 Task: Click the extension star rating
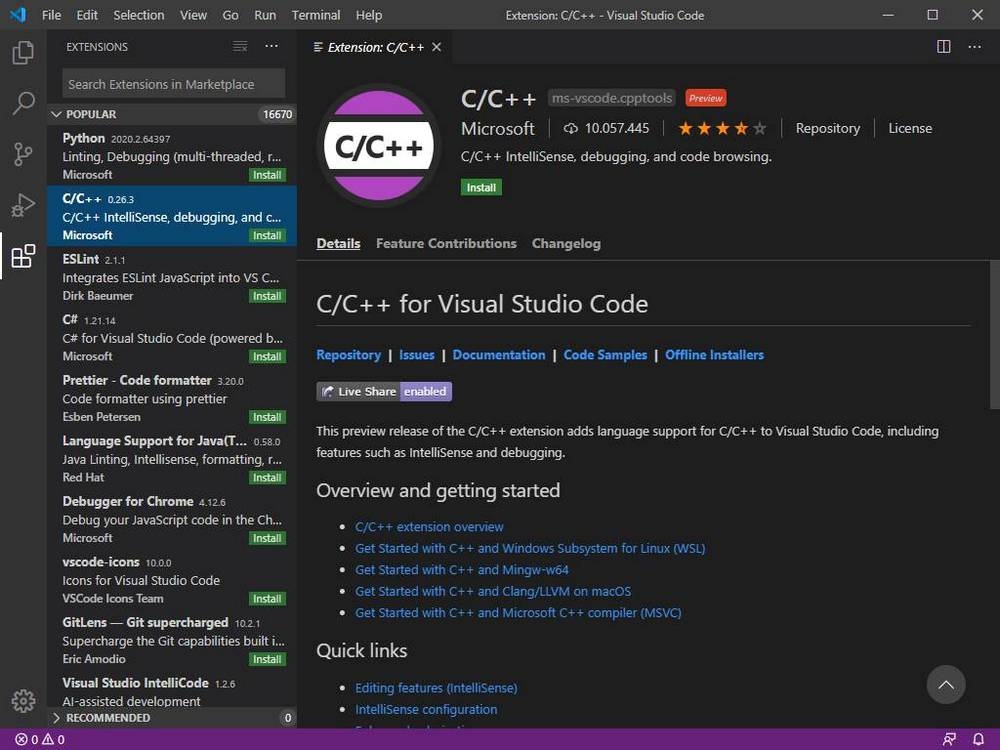click(x=722, y=128)
